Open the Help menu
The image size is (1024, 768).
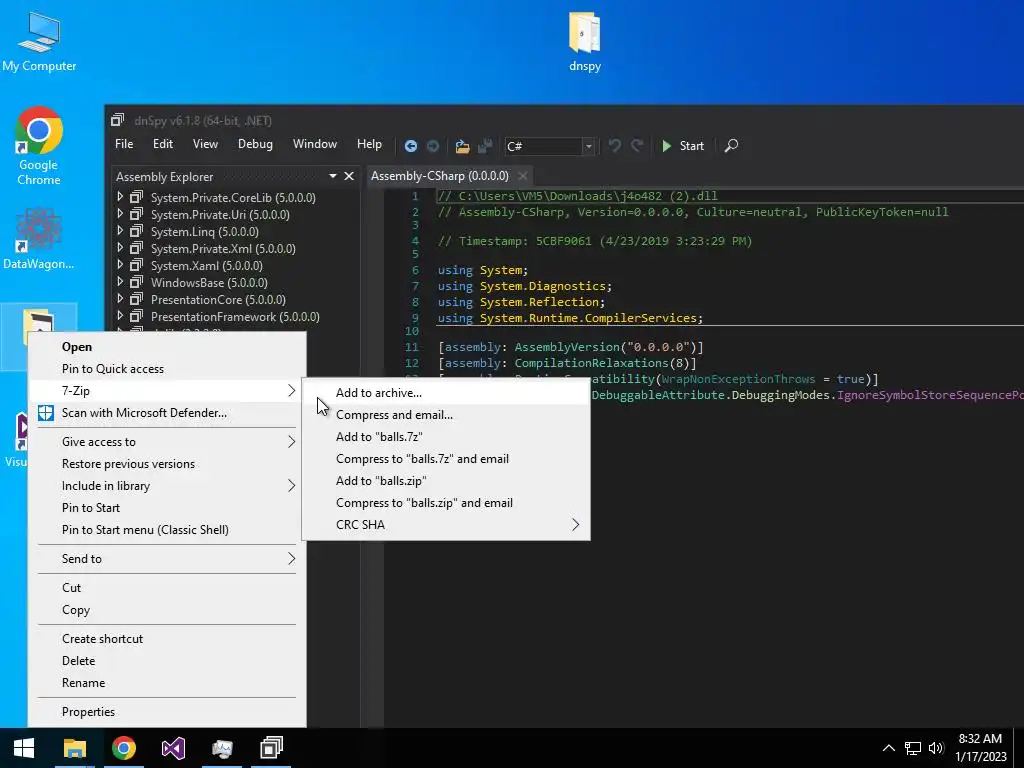point(369,144)
